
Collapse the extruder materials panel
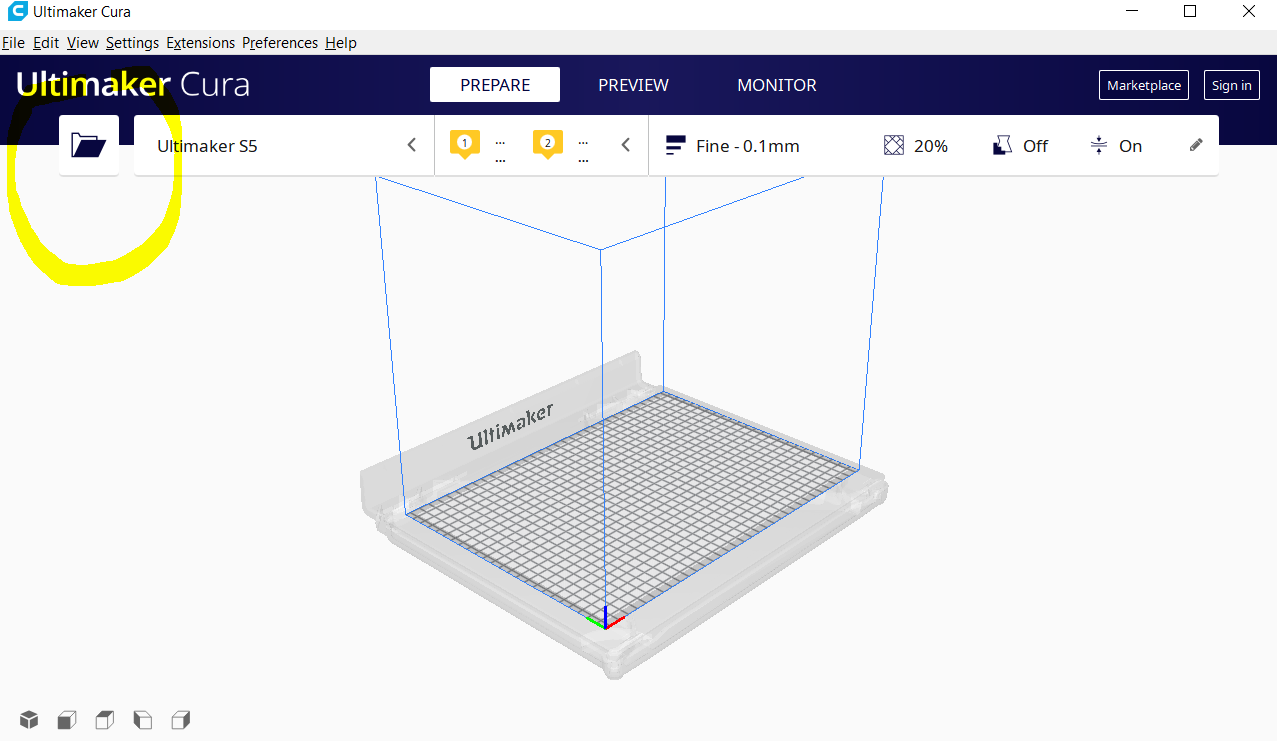[x=626, y=145]
